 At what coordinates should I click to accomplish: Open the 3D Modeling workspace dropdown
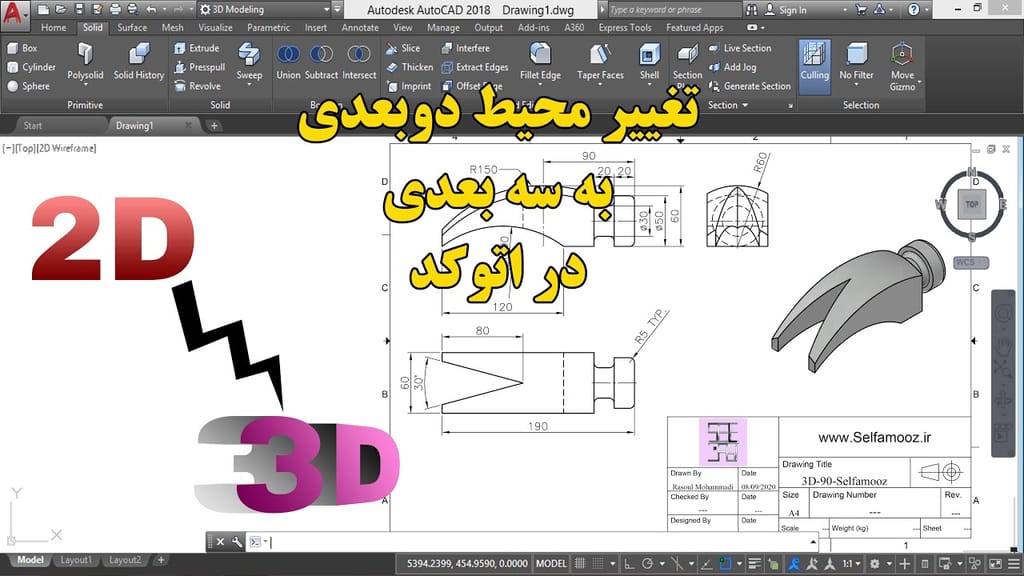click(264, 10)
